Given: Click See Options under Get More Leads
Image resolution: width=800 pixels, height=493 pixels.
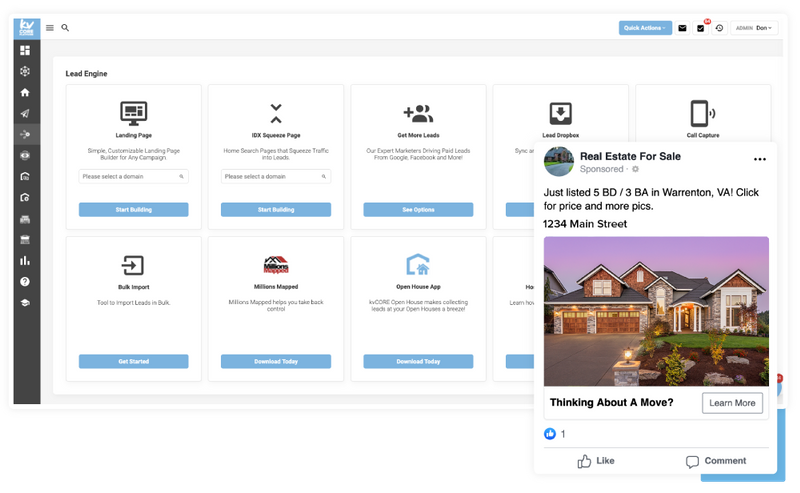Looking at the screenshot, I should coord(418,210).
